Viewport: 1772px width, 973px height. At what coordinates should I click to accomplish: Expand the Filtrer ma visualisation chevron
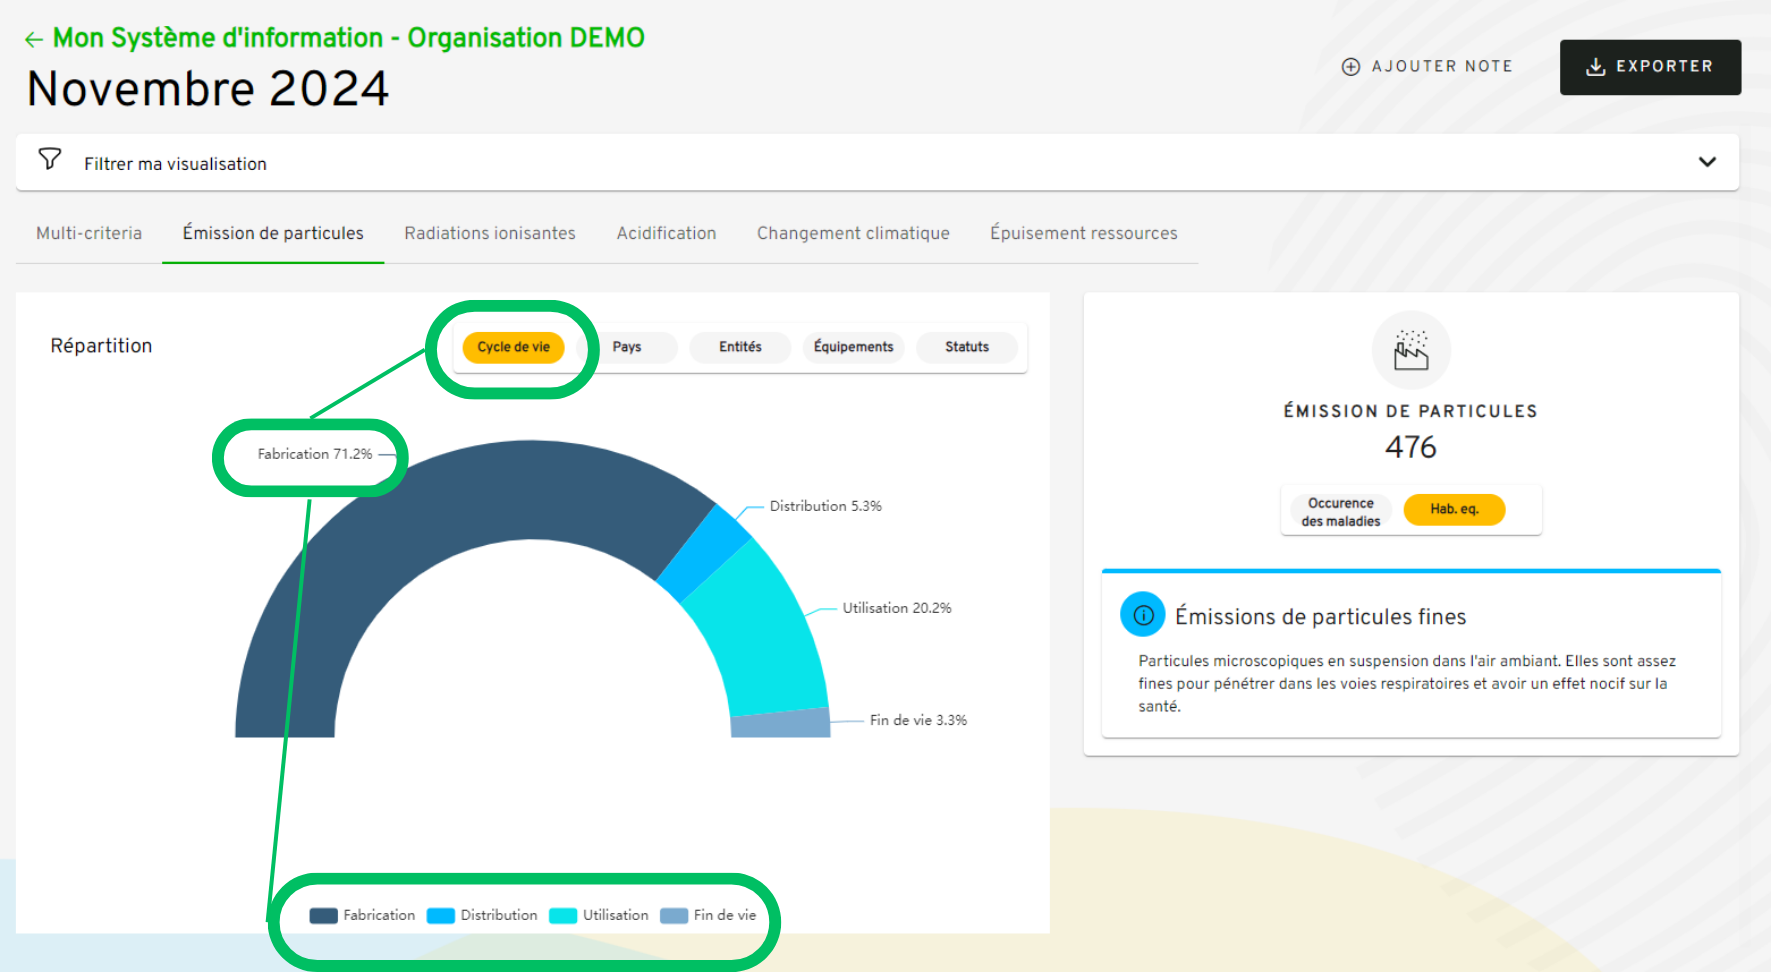coord(1707,162)
